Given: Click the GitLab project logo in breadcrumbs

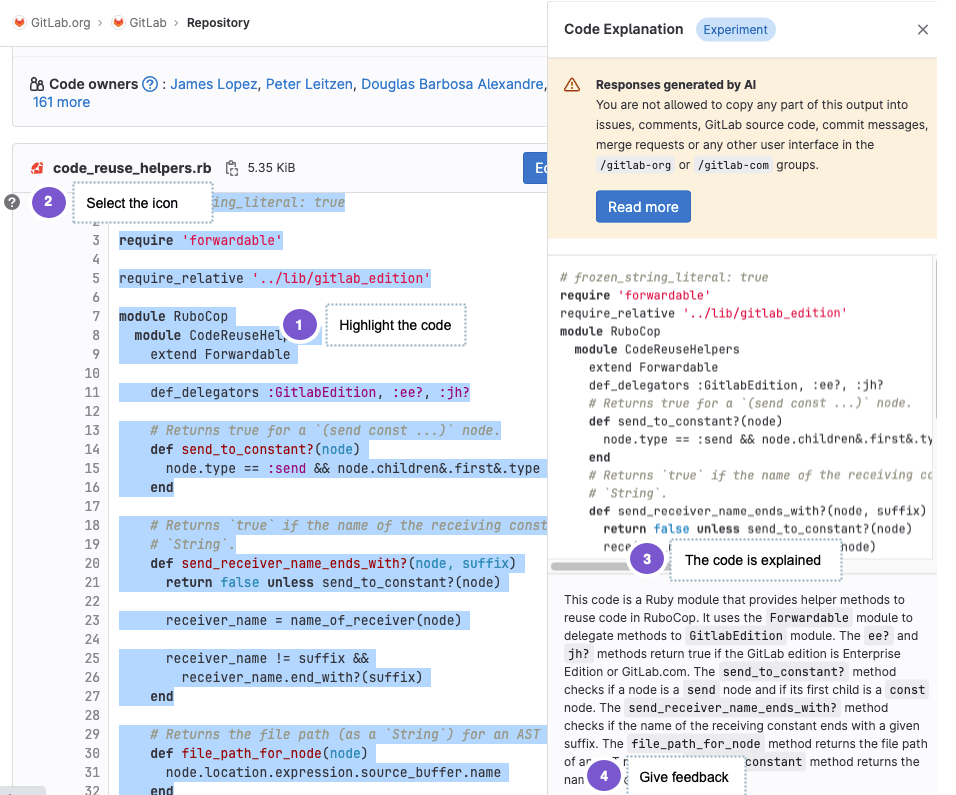Looking at the screenshot, I should (x=118, y=23).
